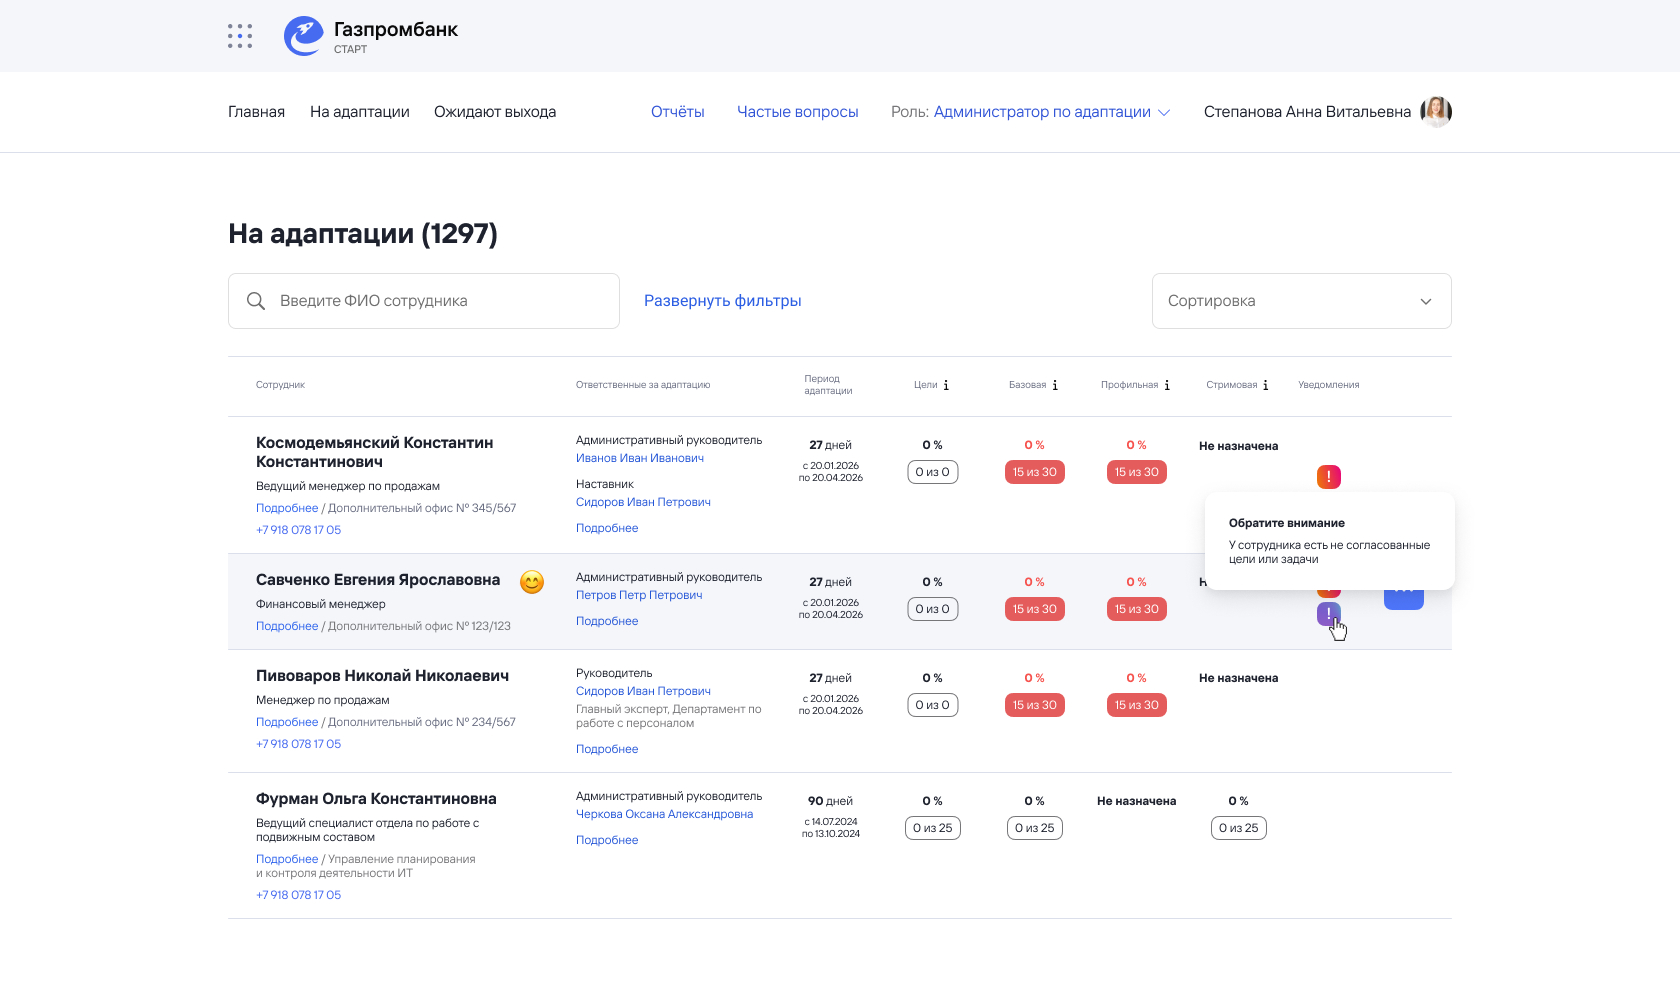Open the Сортировка dropdown

coord(1301,301)
